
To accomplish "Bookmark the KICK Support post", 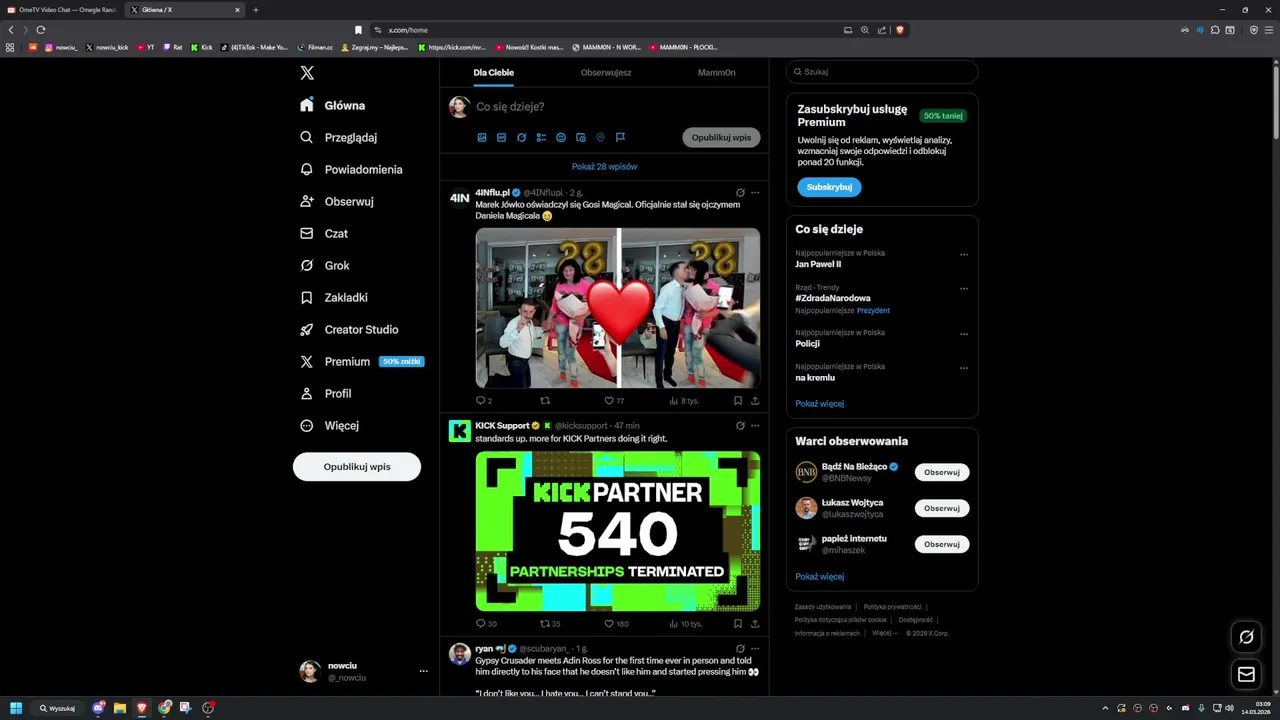I will click(x=738, y=624).
